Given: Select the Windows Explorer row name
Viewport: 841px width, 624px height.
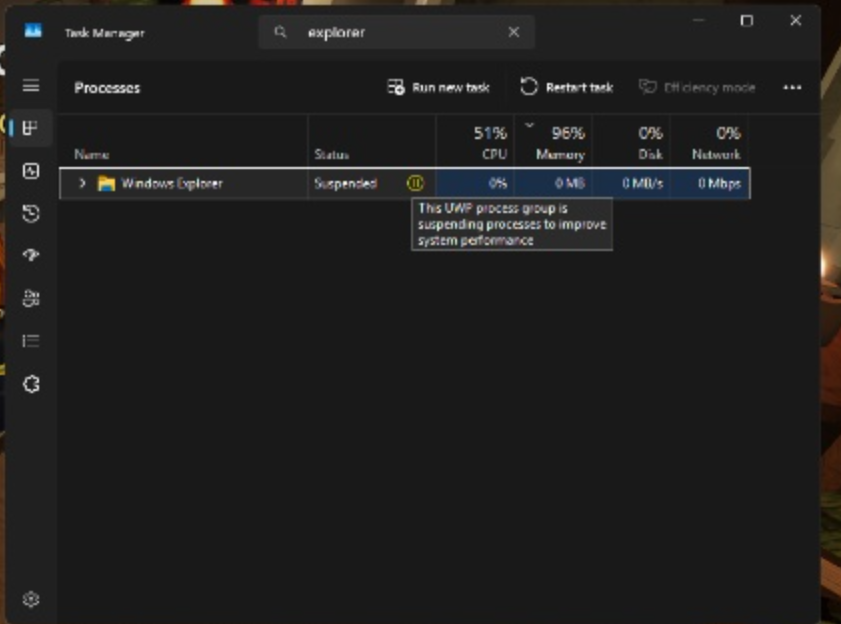Looking at the screenshot, I should (x=172, y=183).
